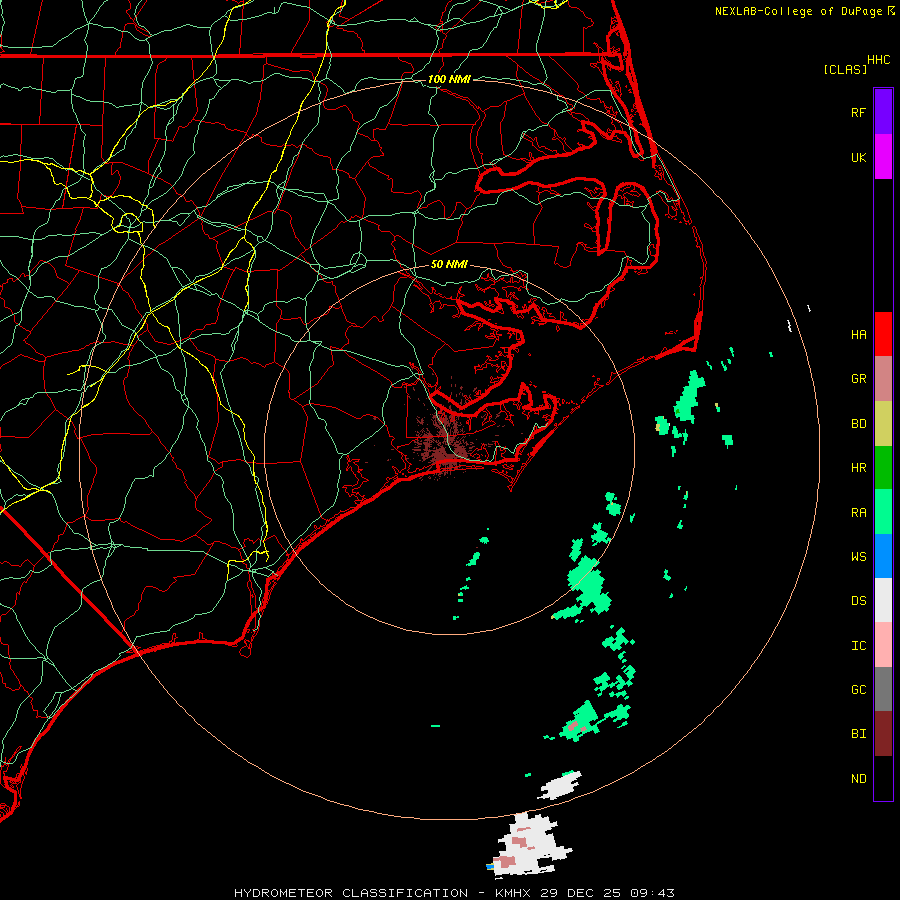Click the BD legend label
The image size is (900, 900).
tap(859, 424)
